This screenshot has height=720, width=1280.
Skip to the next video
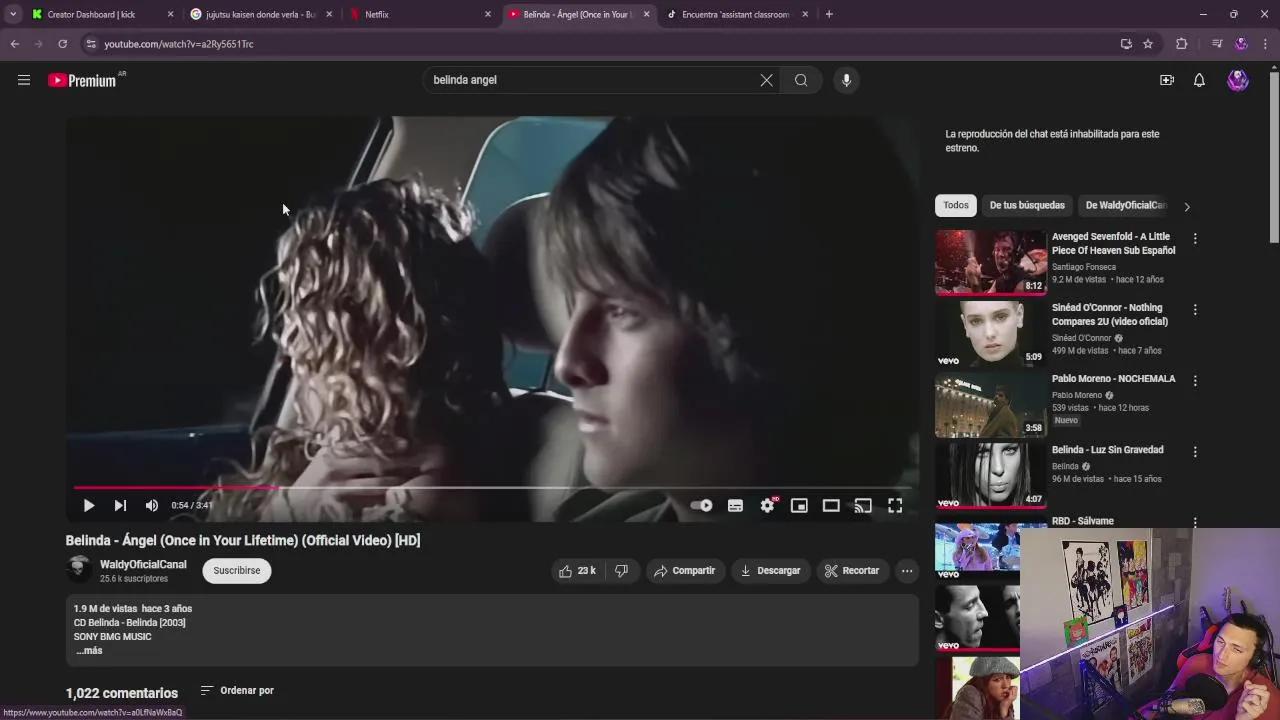click(x=120, y=506)
